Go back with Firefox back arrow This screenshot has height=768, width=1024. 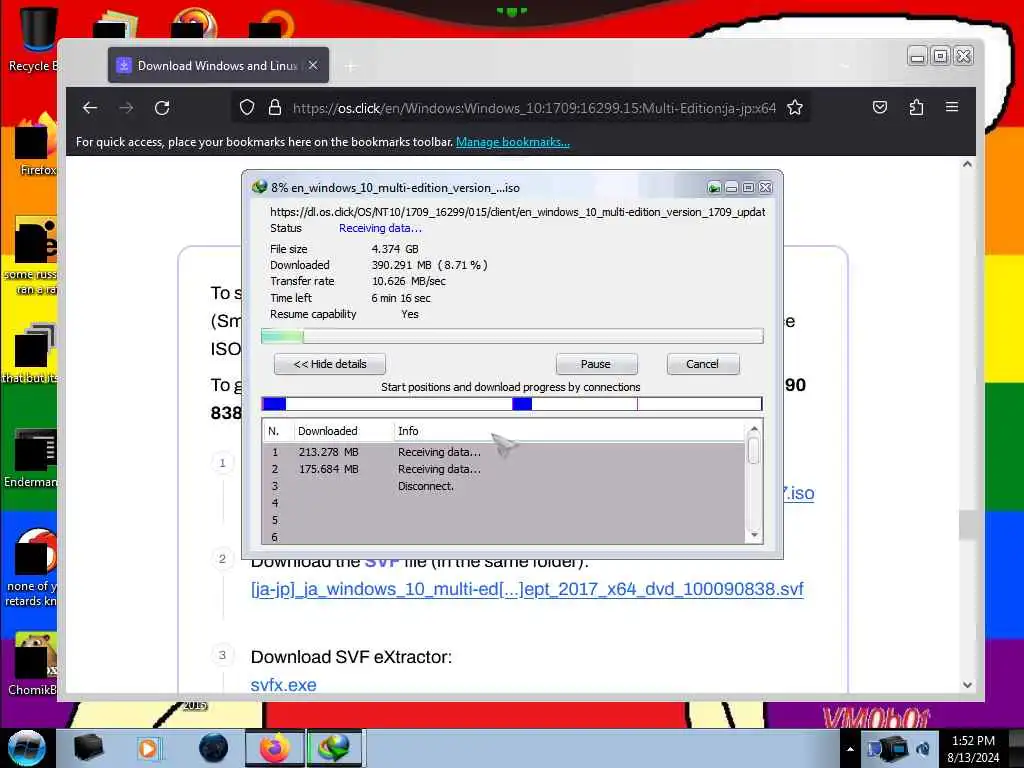click(x=90, y=108)
